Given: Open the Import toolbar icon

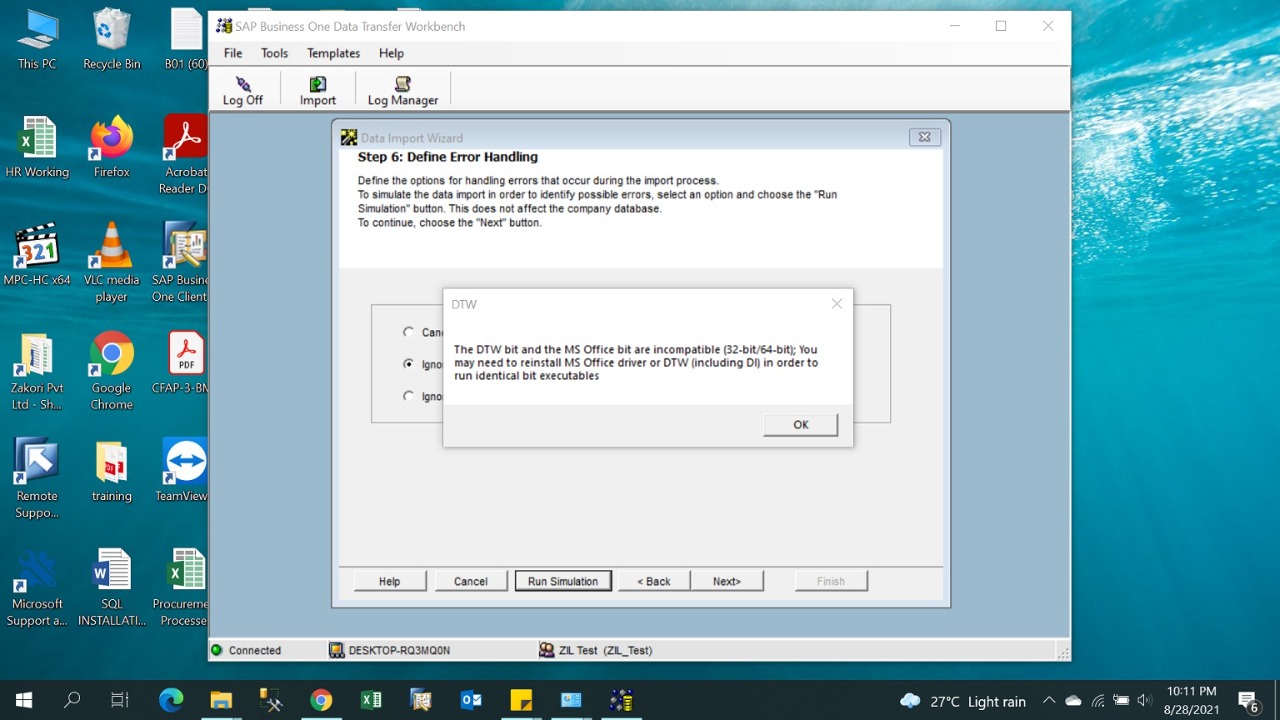Looking at the screenshot, I should (x=318, y=89).
